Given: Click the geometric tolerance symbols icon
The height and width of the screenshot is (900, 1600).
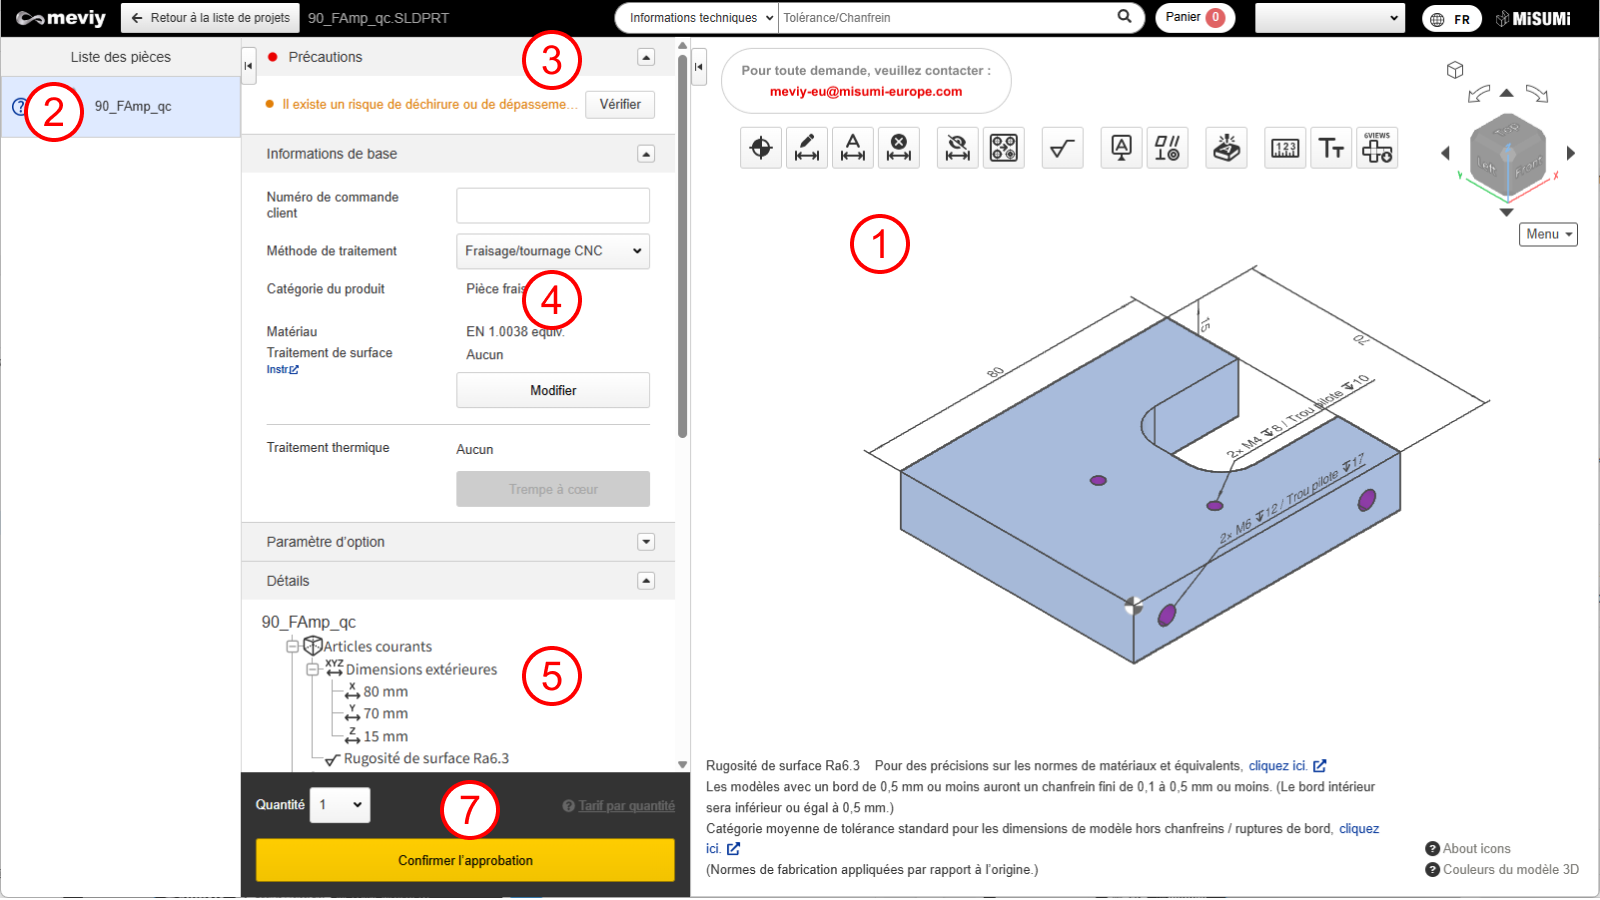Looking at the screenshot, I should click(1167, 148).
